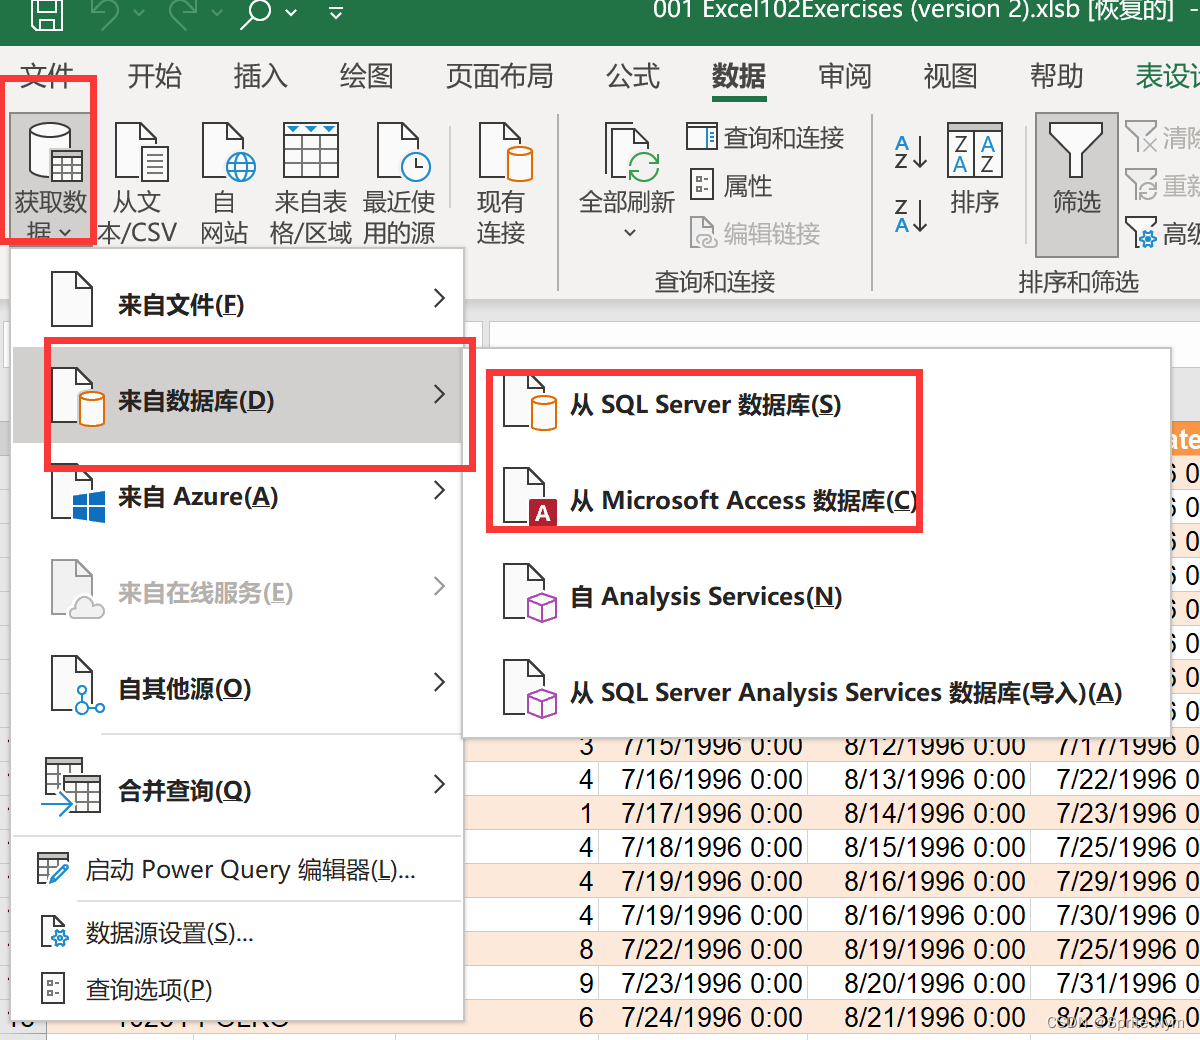Expand chevron on From File (来自文件) row

pos(439,297)
